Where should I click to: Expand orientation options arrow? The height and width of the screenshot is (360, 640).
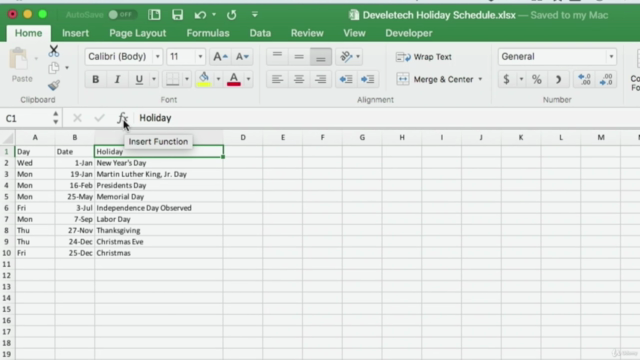358,57
